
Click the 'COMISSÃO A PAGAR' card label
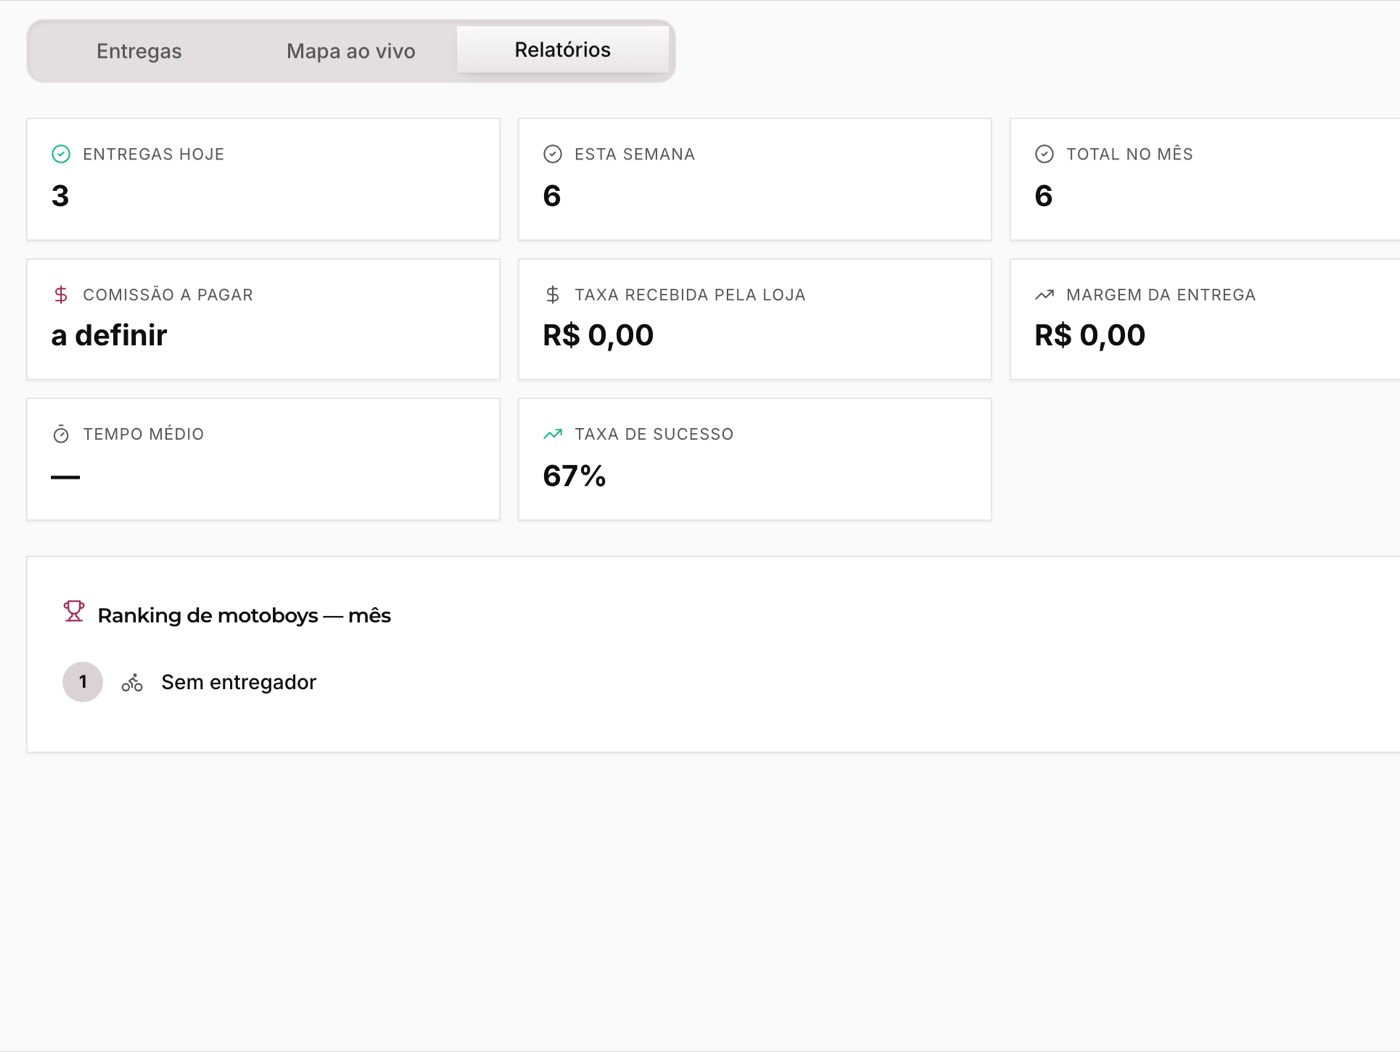(168, 295)
